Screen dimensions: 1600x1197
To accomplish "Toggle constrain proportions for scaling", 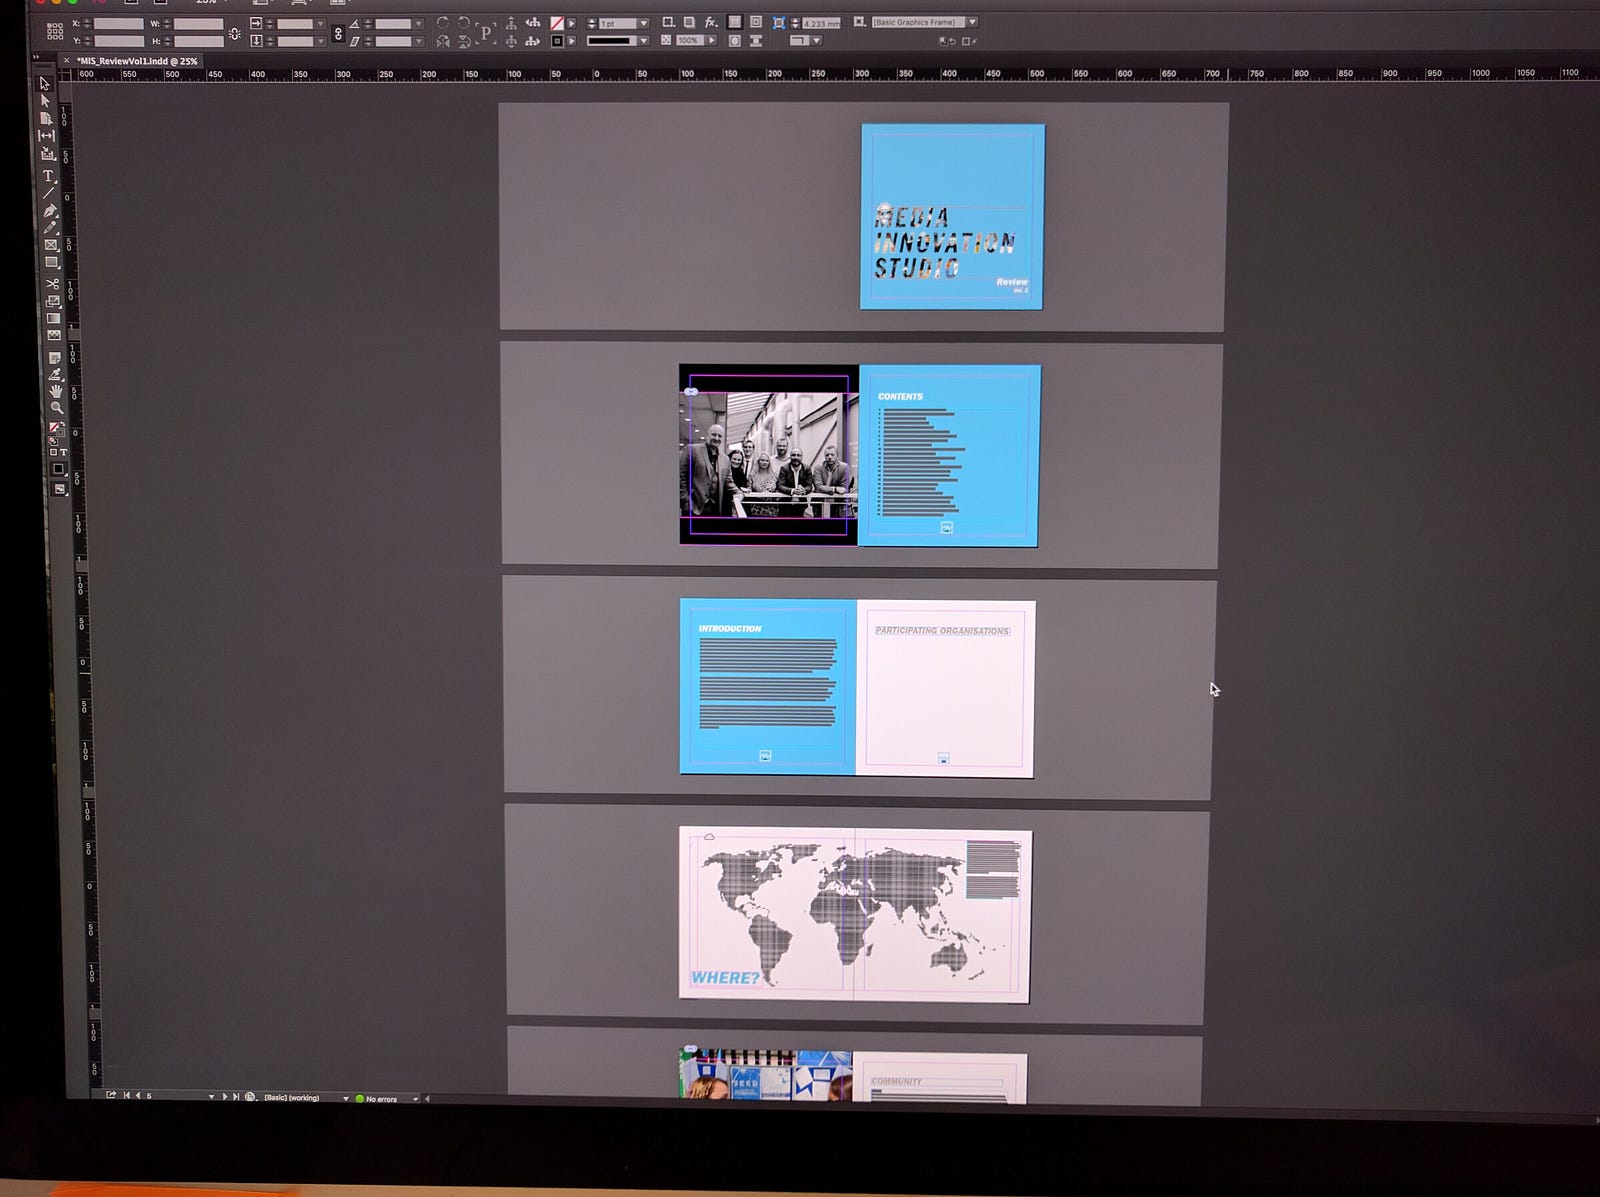I will [338, 34].
